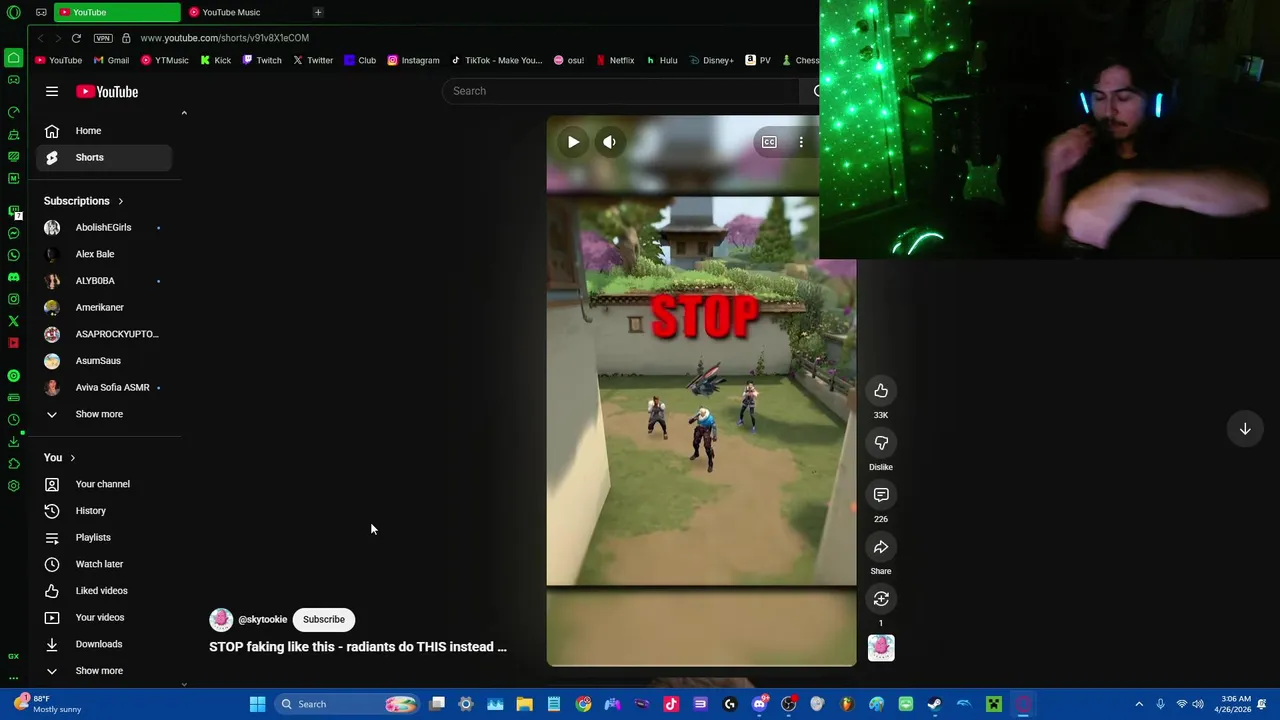1280x720 pixels.
Task: Show hidden system tray icons
Action: click(x=1139, y=704)
